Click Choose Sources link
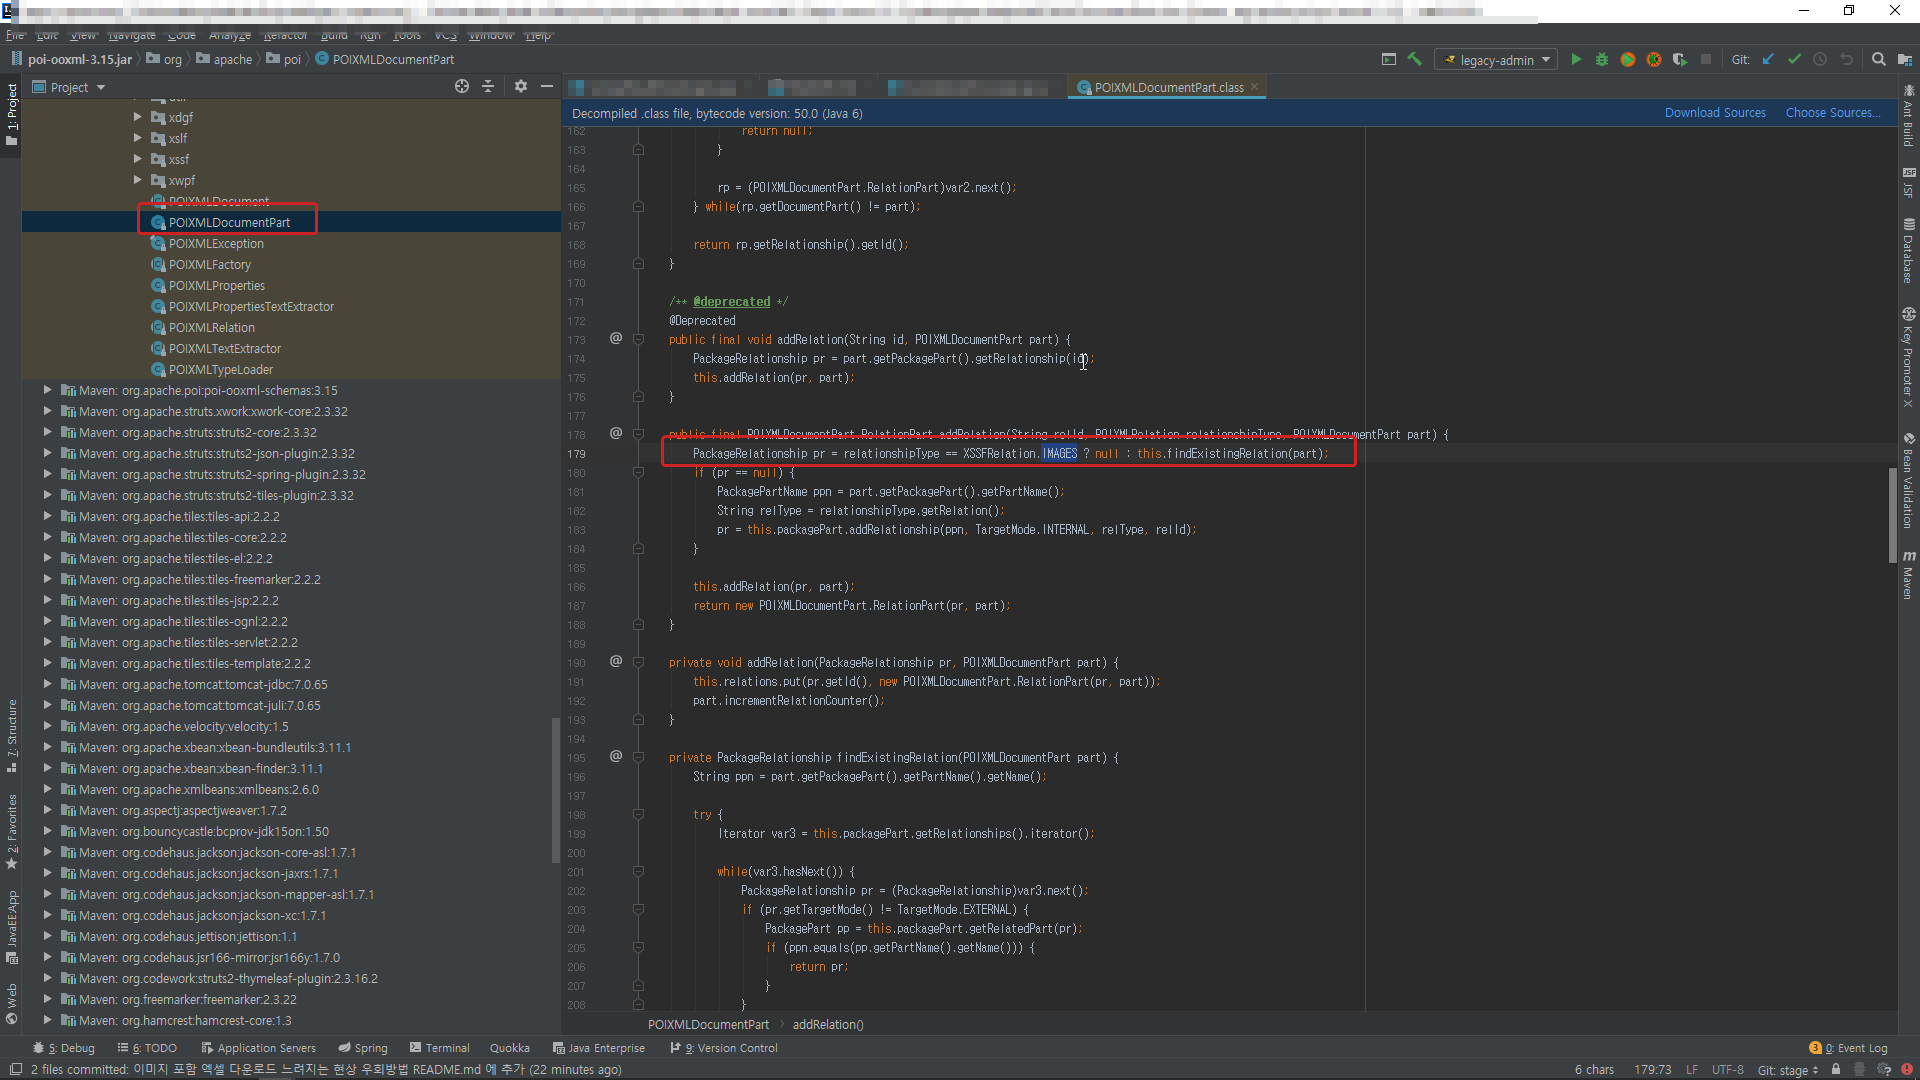 (x=1833, y=113)
